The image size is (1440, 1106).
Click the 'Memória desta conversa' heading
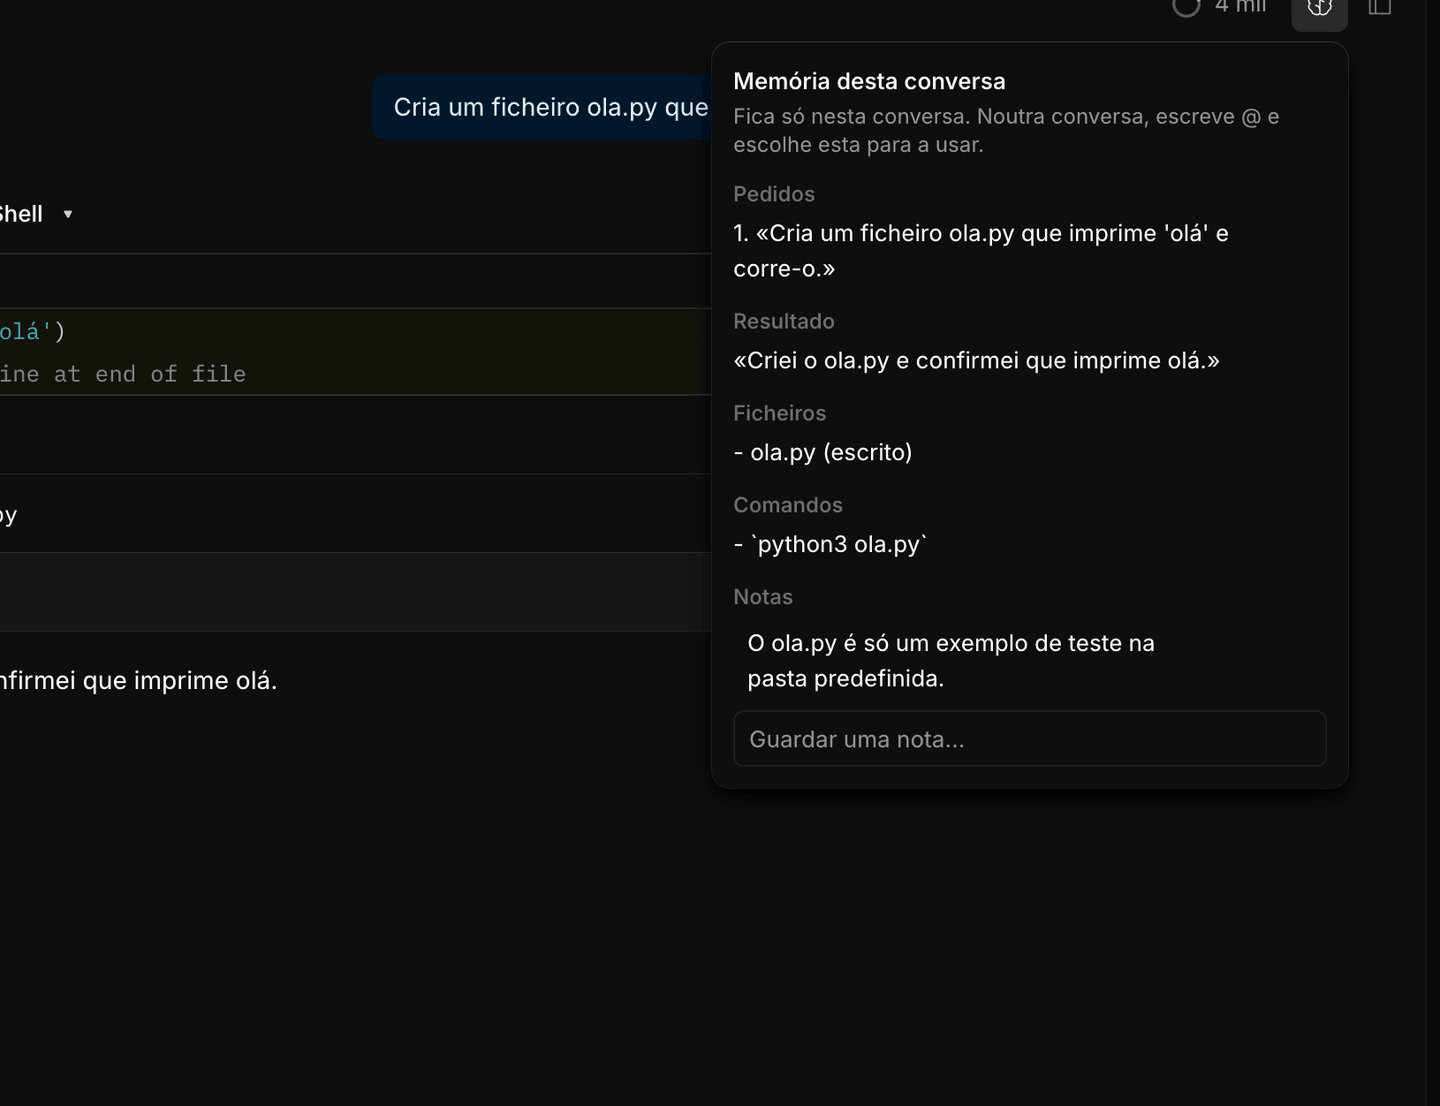point(869,81)
